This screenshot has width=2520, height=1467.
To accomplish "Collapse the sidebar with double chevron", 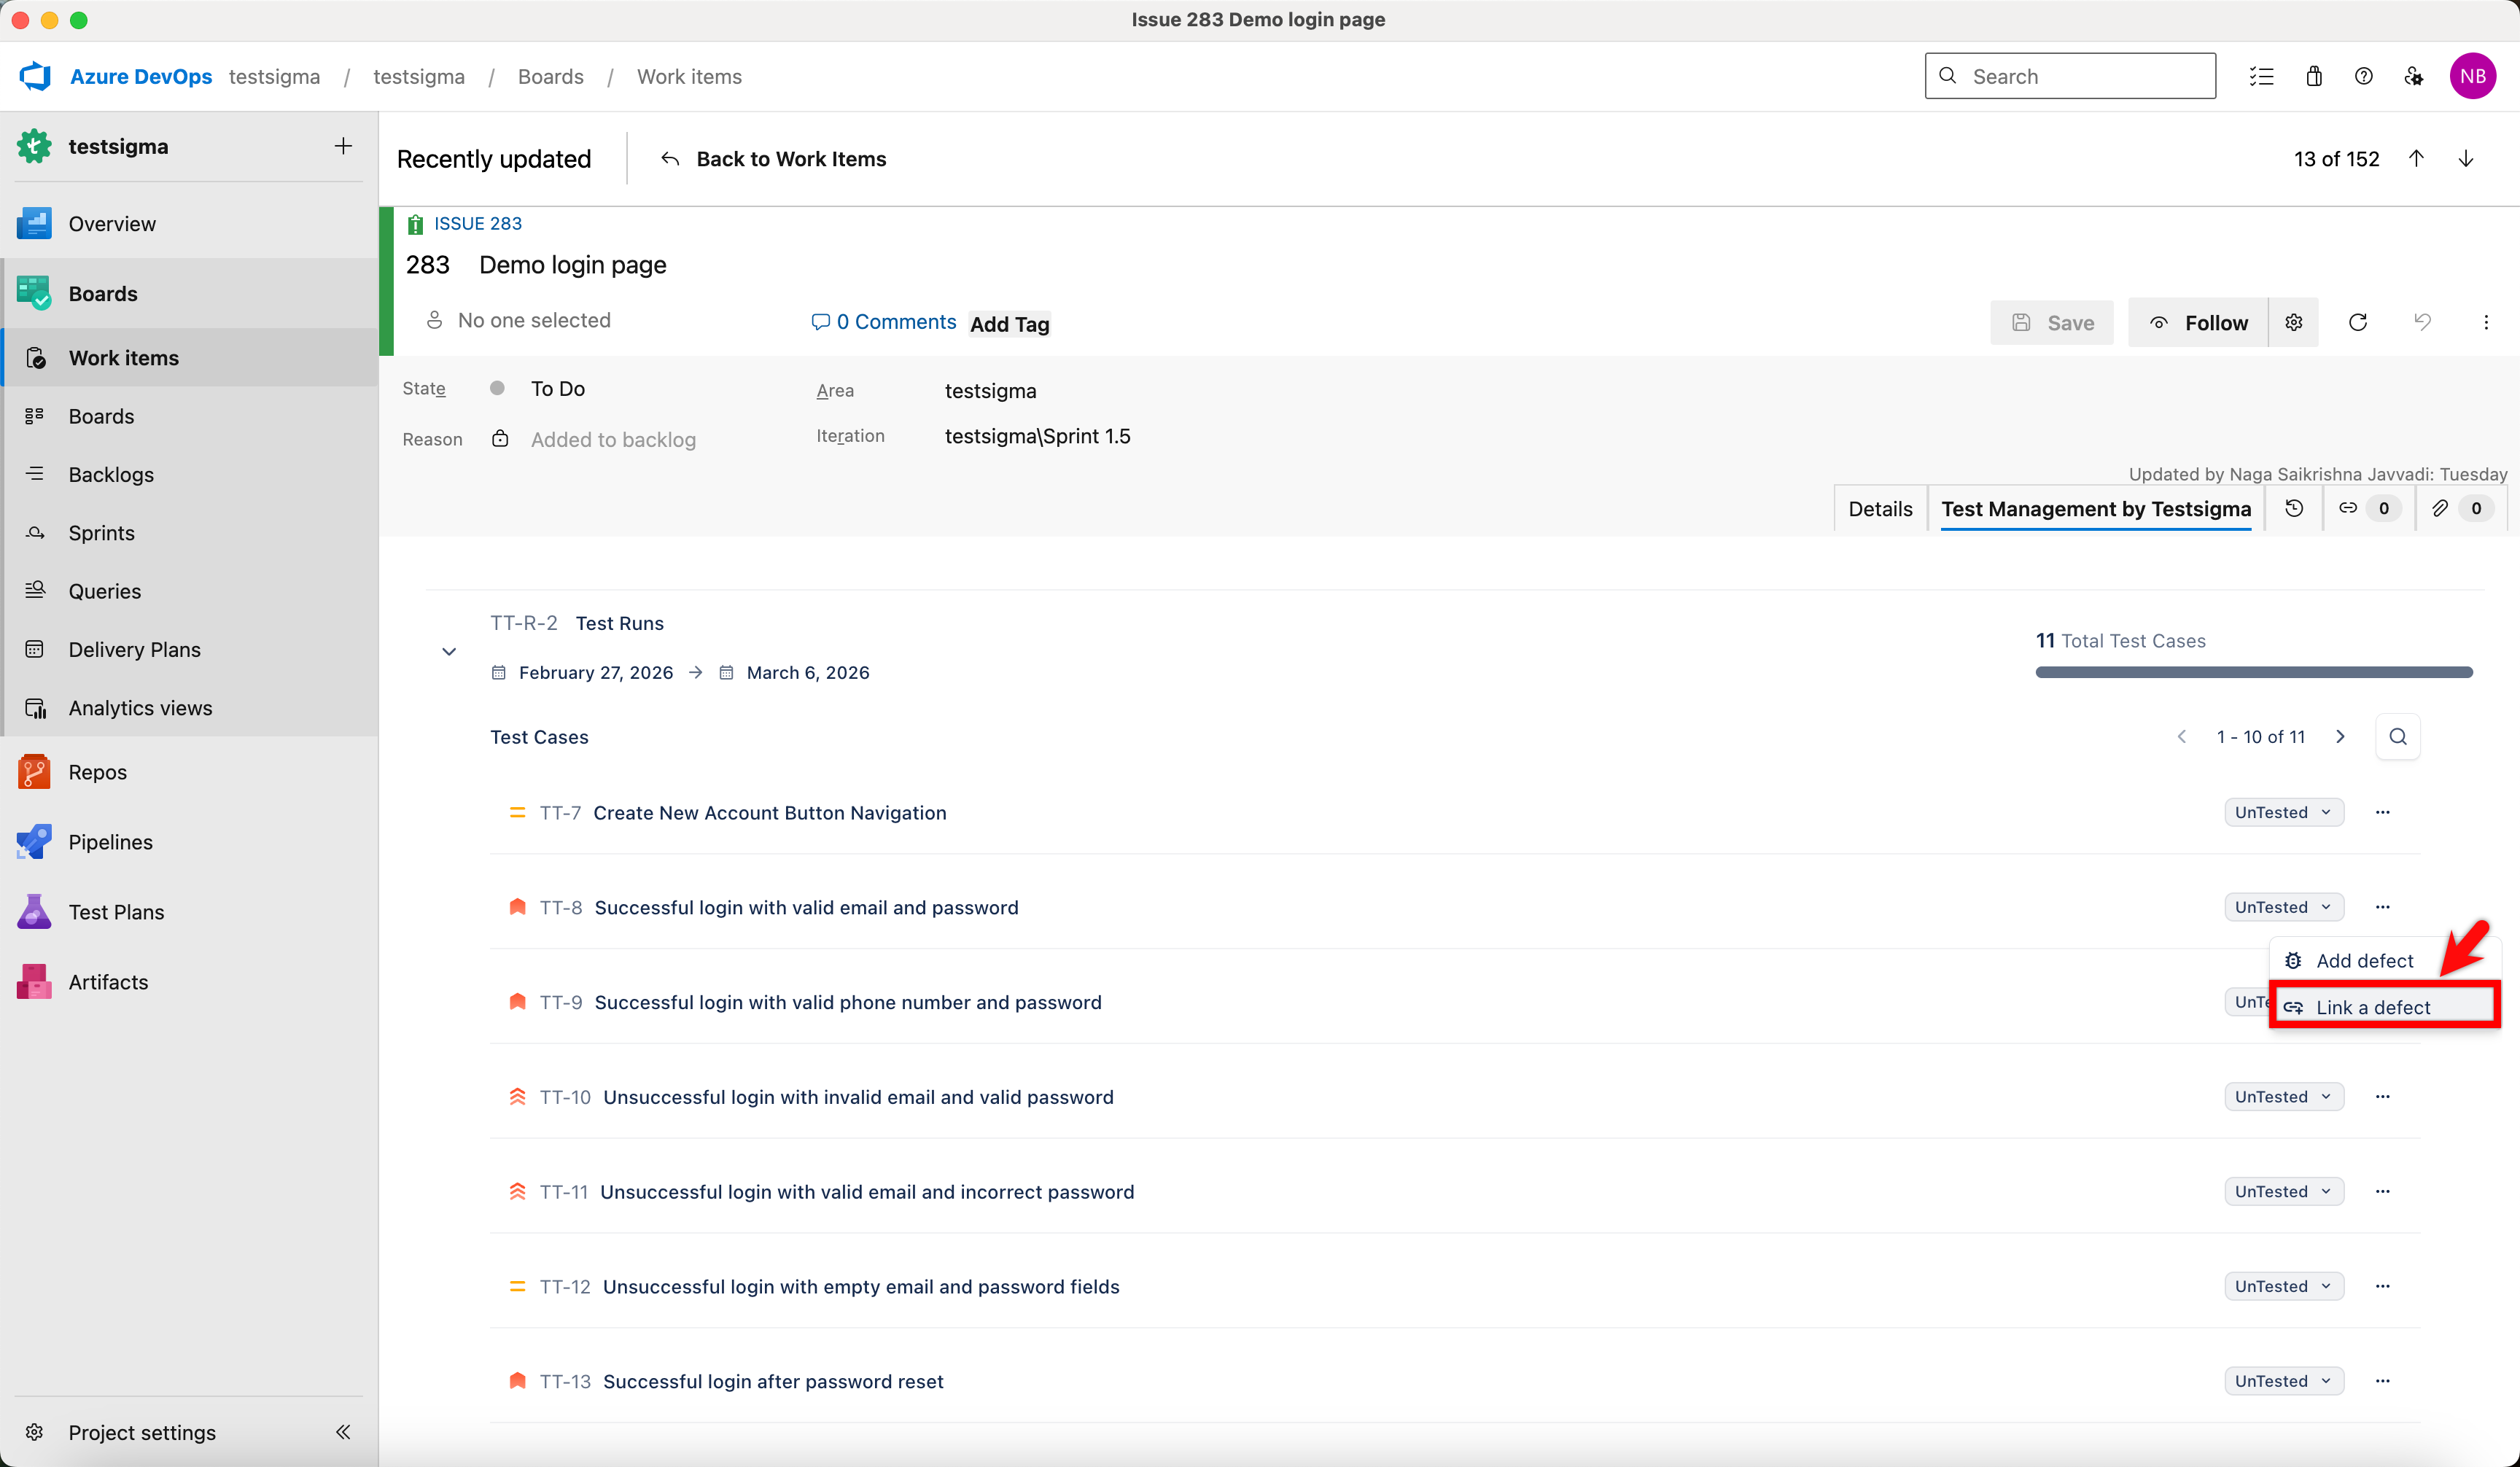I will [343, 1432].
